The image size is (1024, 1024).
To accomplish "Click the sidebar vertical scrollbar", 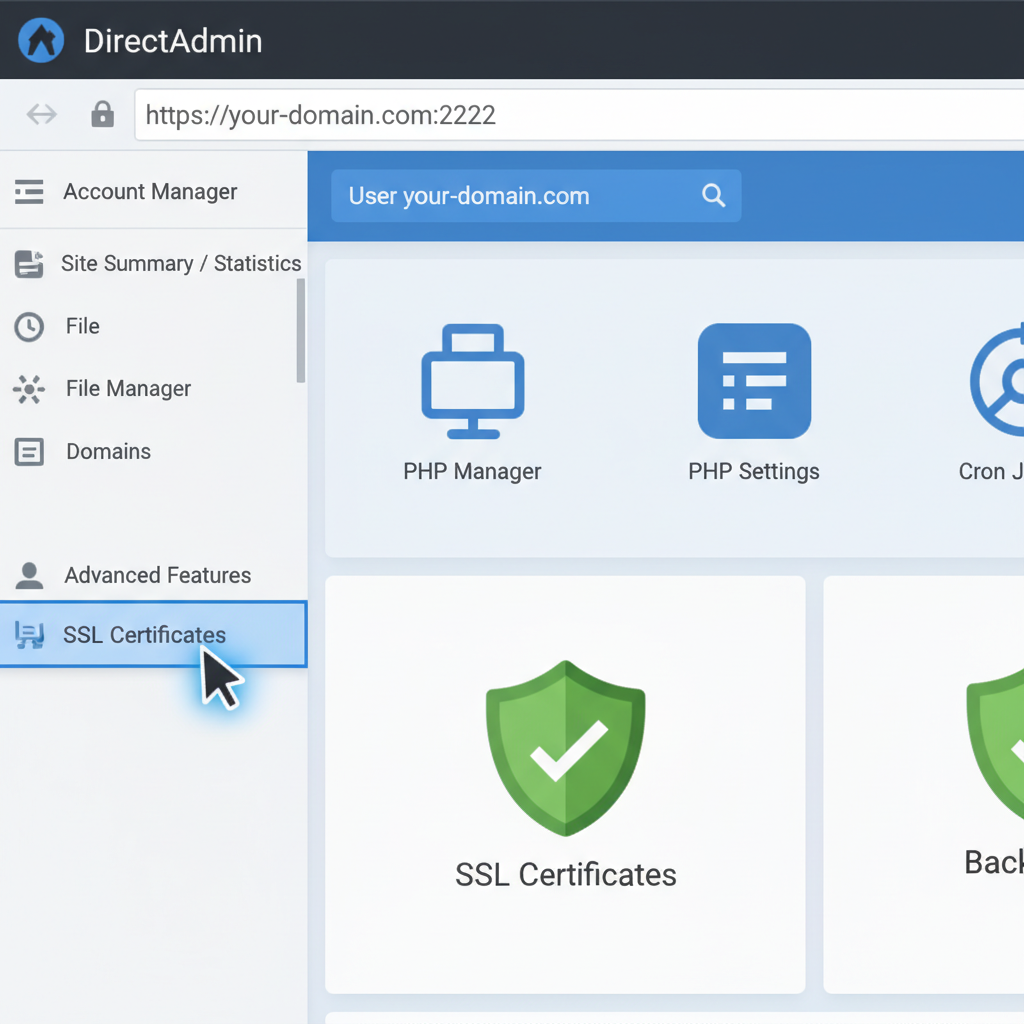I will [x=300, y=330].
